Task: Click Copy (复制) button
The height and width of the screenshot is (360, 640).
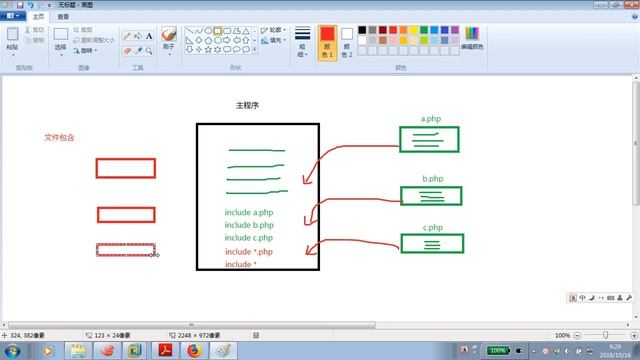Action: [x=34, y=40]
